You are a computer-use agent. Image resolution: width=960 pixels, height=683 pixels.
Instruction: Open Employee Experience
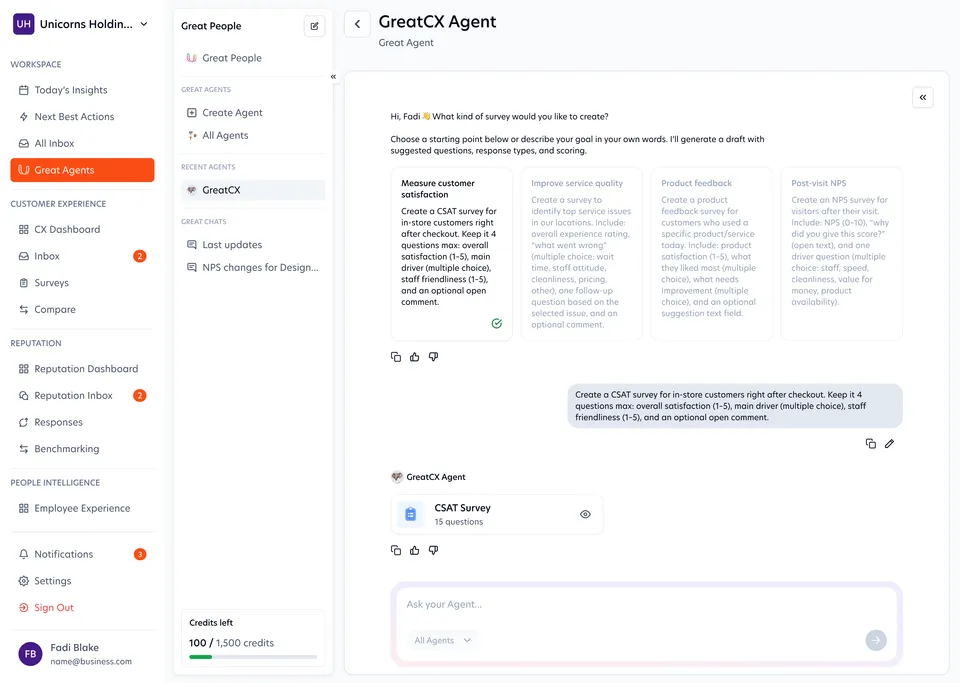point(82,508)
